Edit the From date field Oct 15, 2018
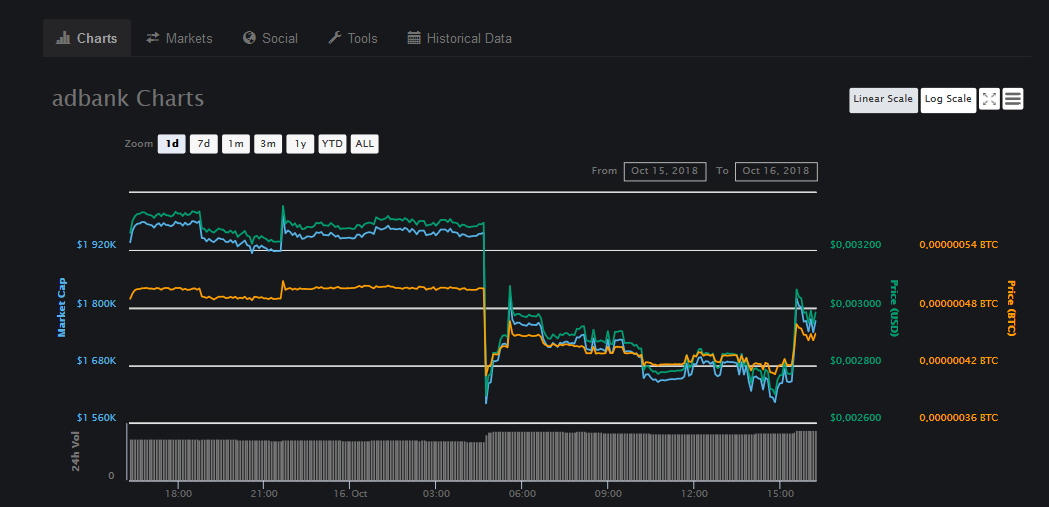Viewport: 1049px width, 507px height. tap(665, 171)
